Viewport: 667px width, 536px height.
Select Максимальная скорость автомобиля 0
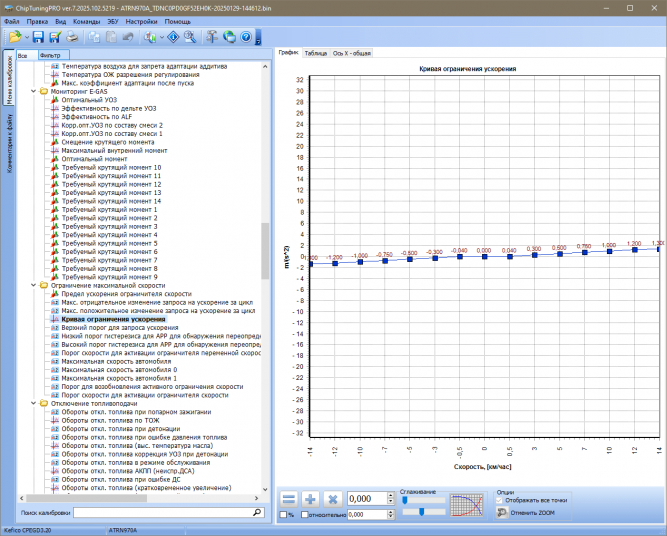point(119,370)
